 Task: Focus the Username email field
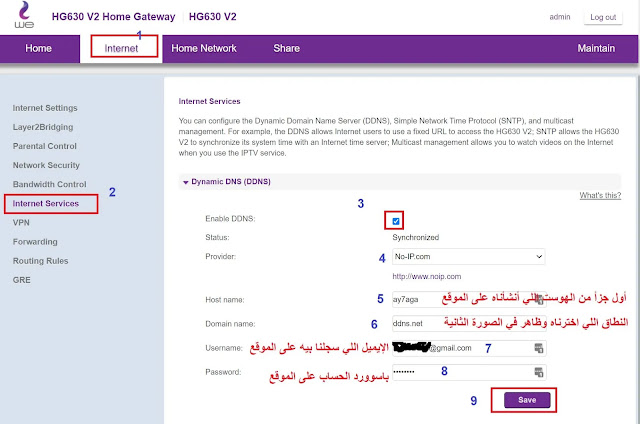pos(469,348)
